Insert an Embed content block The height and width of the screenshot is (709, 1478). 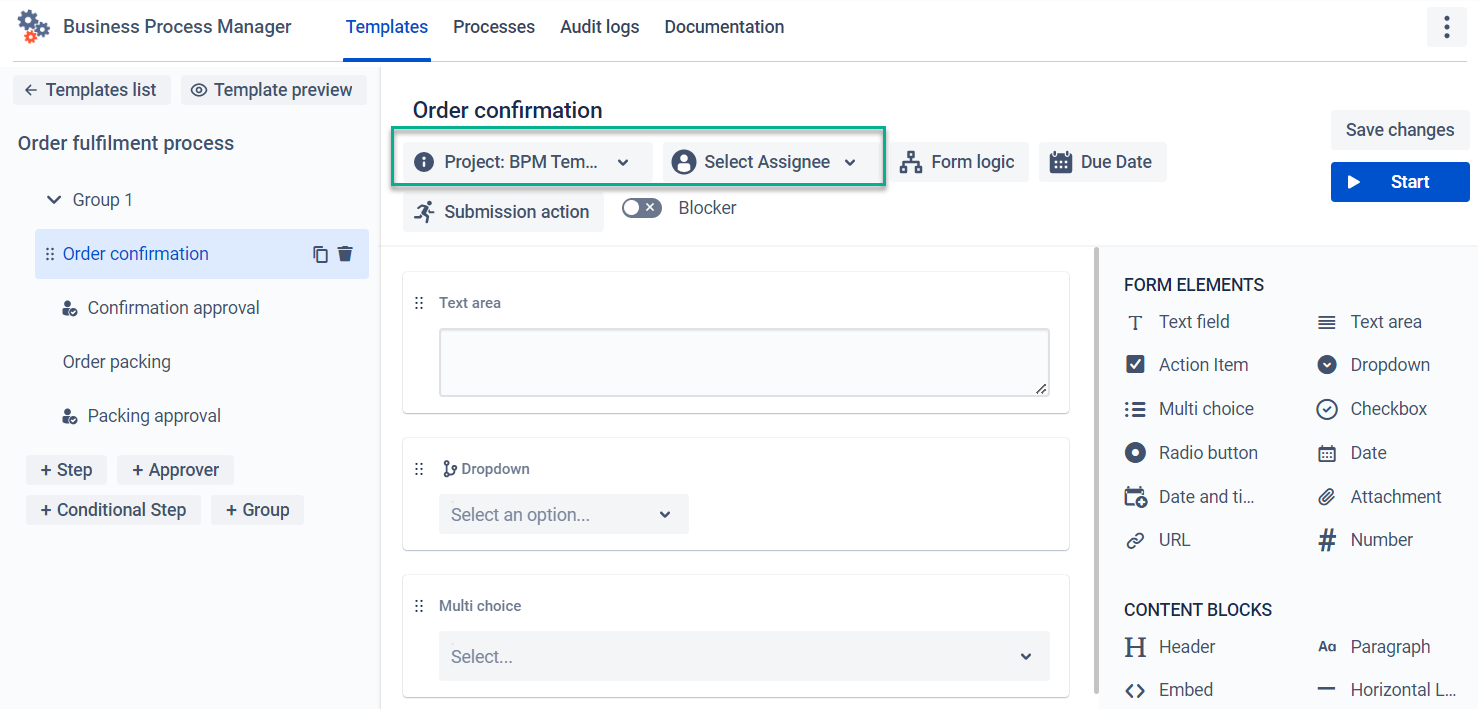pos(1168,690)
